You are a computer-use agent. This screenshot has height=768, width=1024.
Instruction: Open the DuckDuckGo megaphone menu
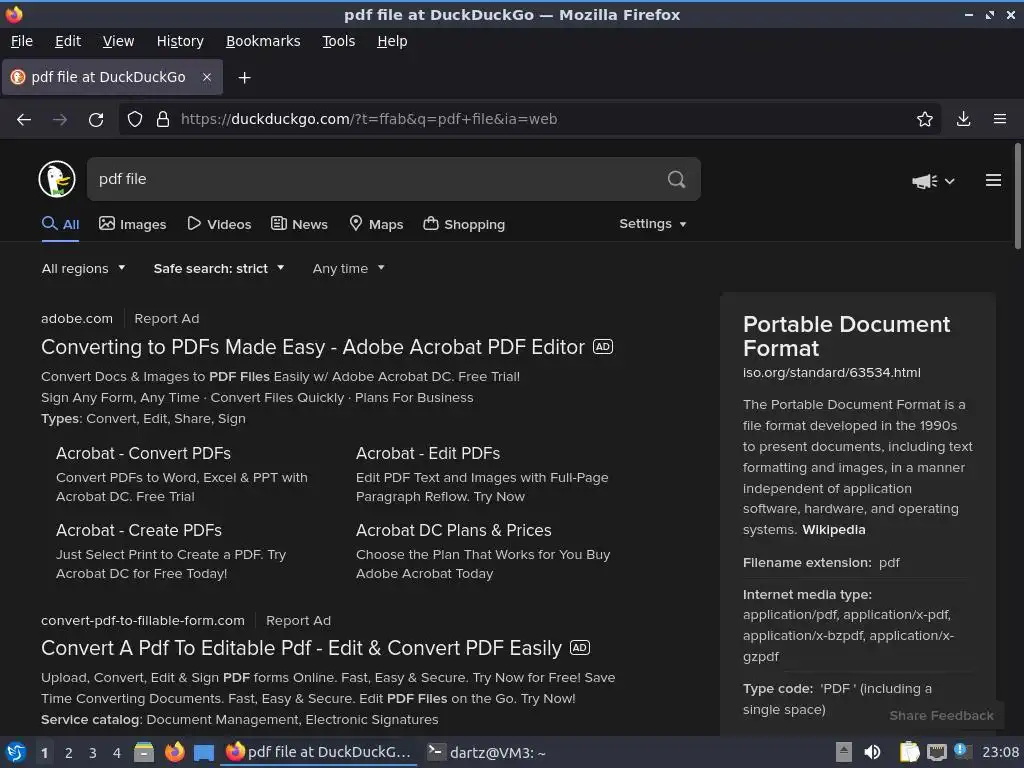coord(933,181)
